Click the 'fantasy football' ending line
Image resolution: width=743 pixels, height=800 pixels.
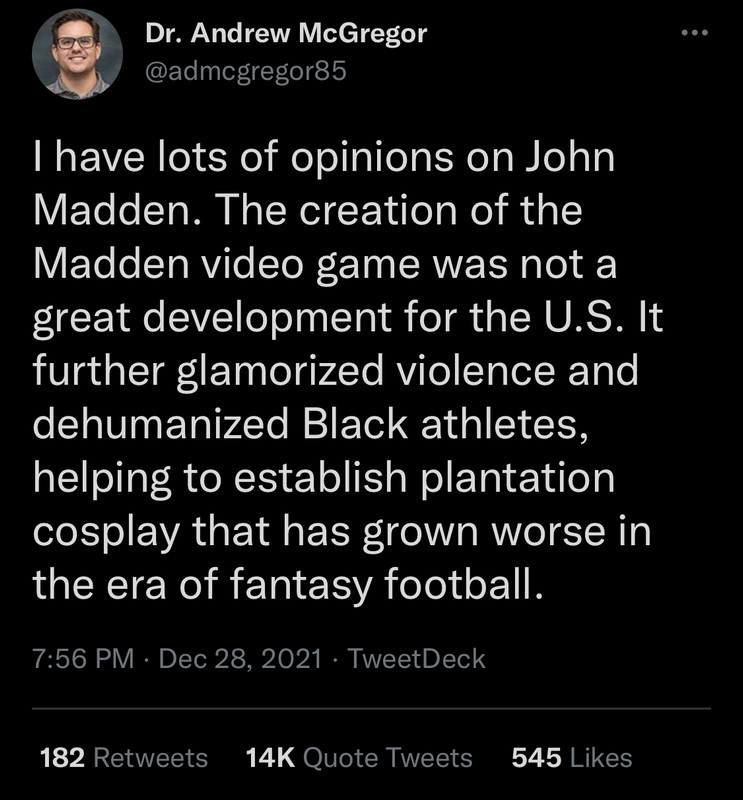coord(288,584)
